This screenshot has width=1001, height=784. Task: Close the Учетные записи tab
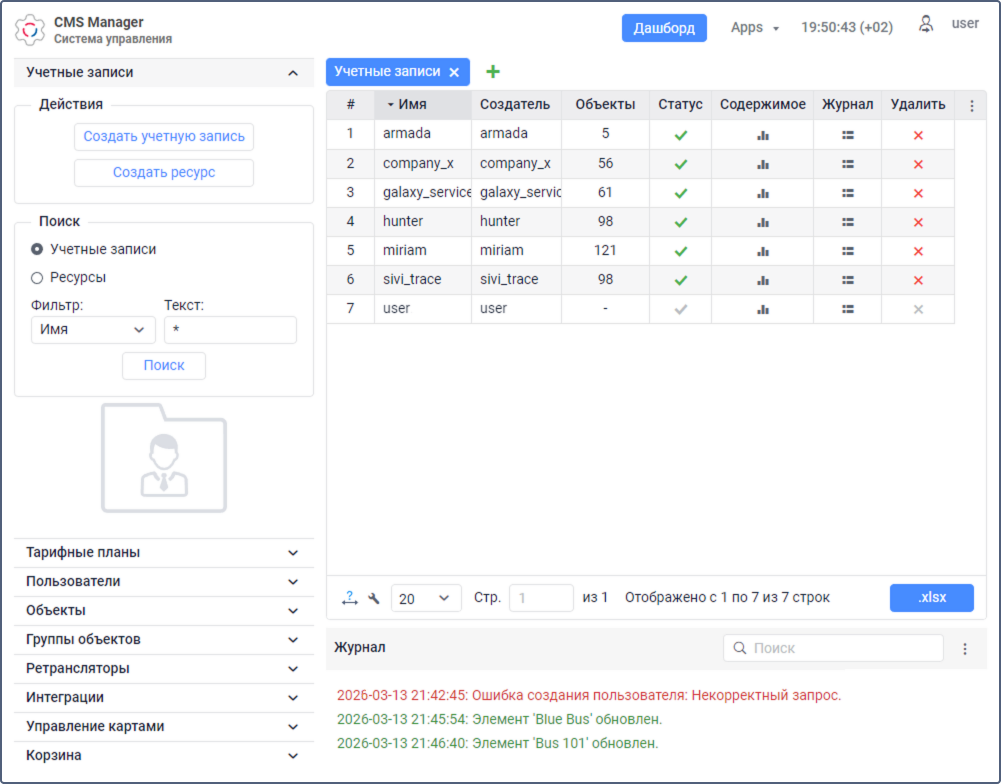click(x=454, y=72)
